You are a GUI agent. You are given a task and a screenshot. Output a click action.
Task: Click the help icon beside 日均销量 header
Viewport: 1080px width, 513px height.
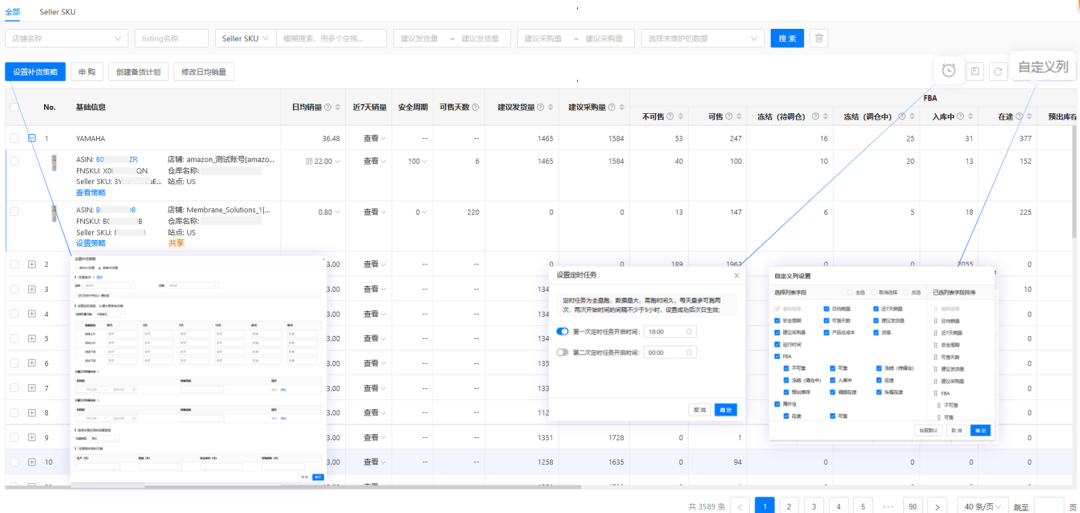327,106
